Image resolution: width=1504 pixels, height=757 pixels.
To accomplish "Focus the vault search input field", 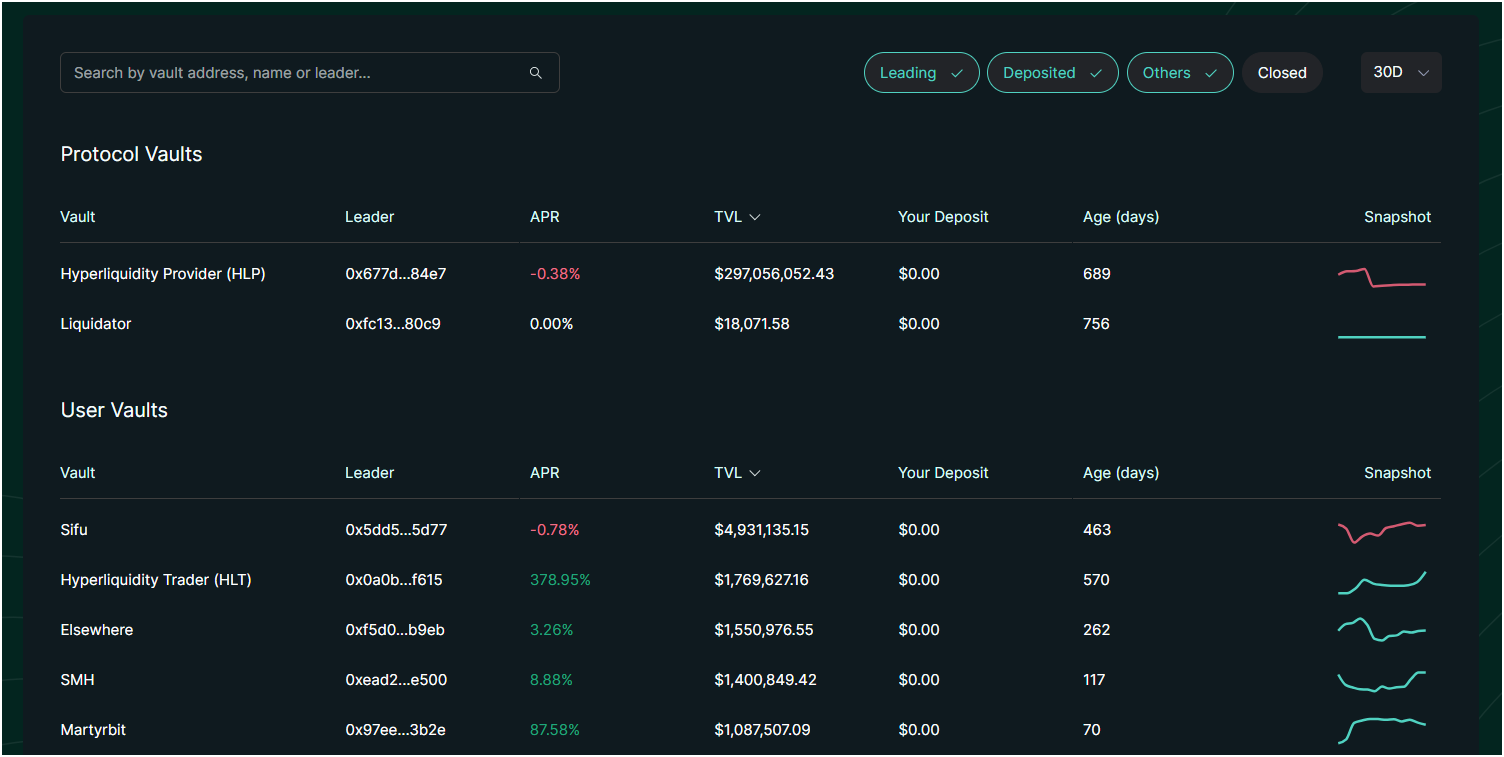I will tap(309, 73).
